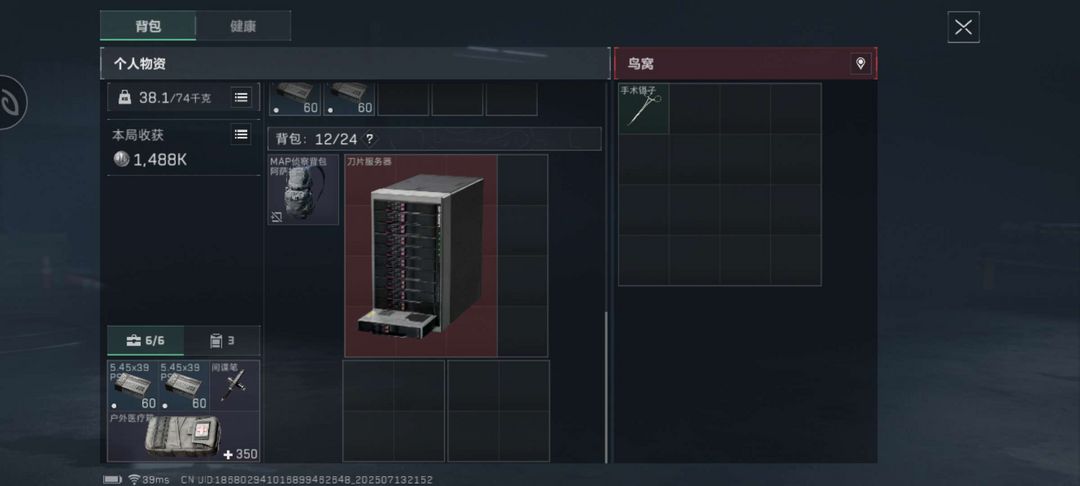This screenshot has height=486, width=1080.
Task: Open the list icon next to weight 38.1/74
Action: click(240, 97)
